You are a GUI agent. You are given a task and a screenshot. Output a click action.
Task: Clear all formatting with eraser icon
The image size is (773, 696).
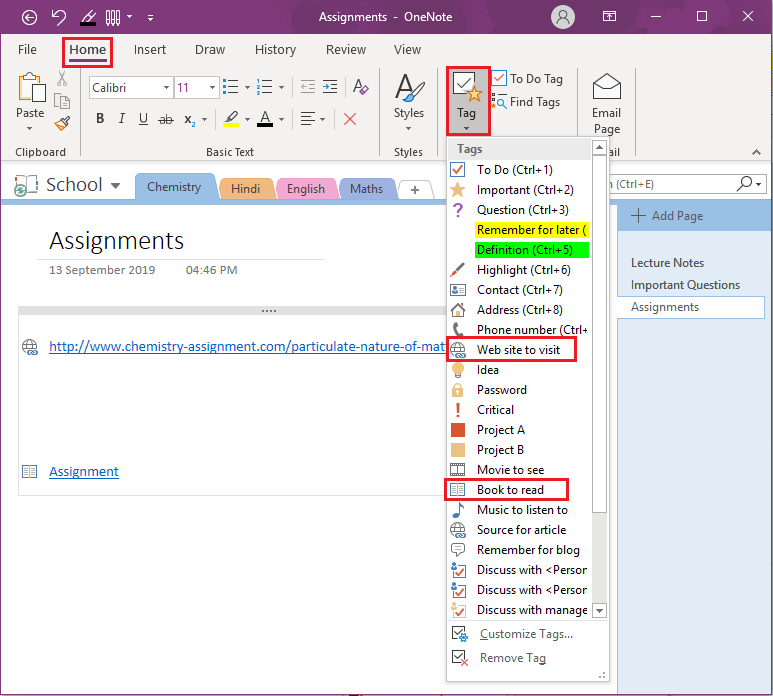[360, 87]
